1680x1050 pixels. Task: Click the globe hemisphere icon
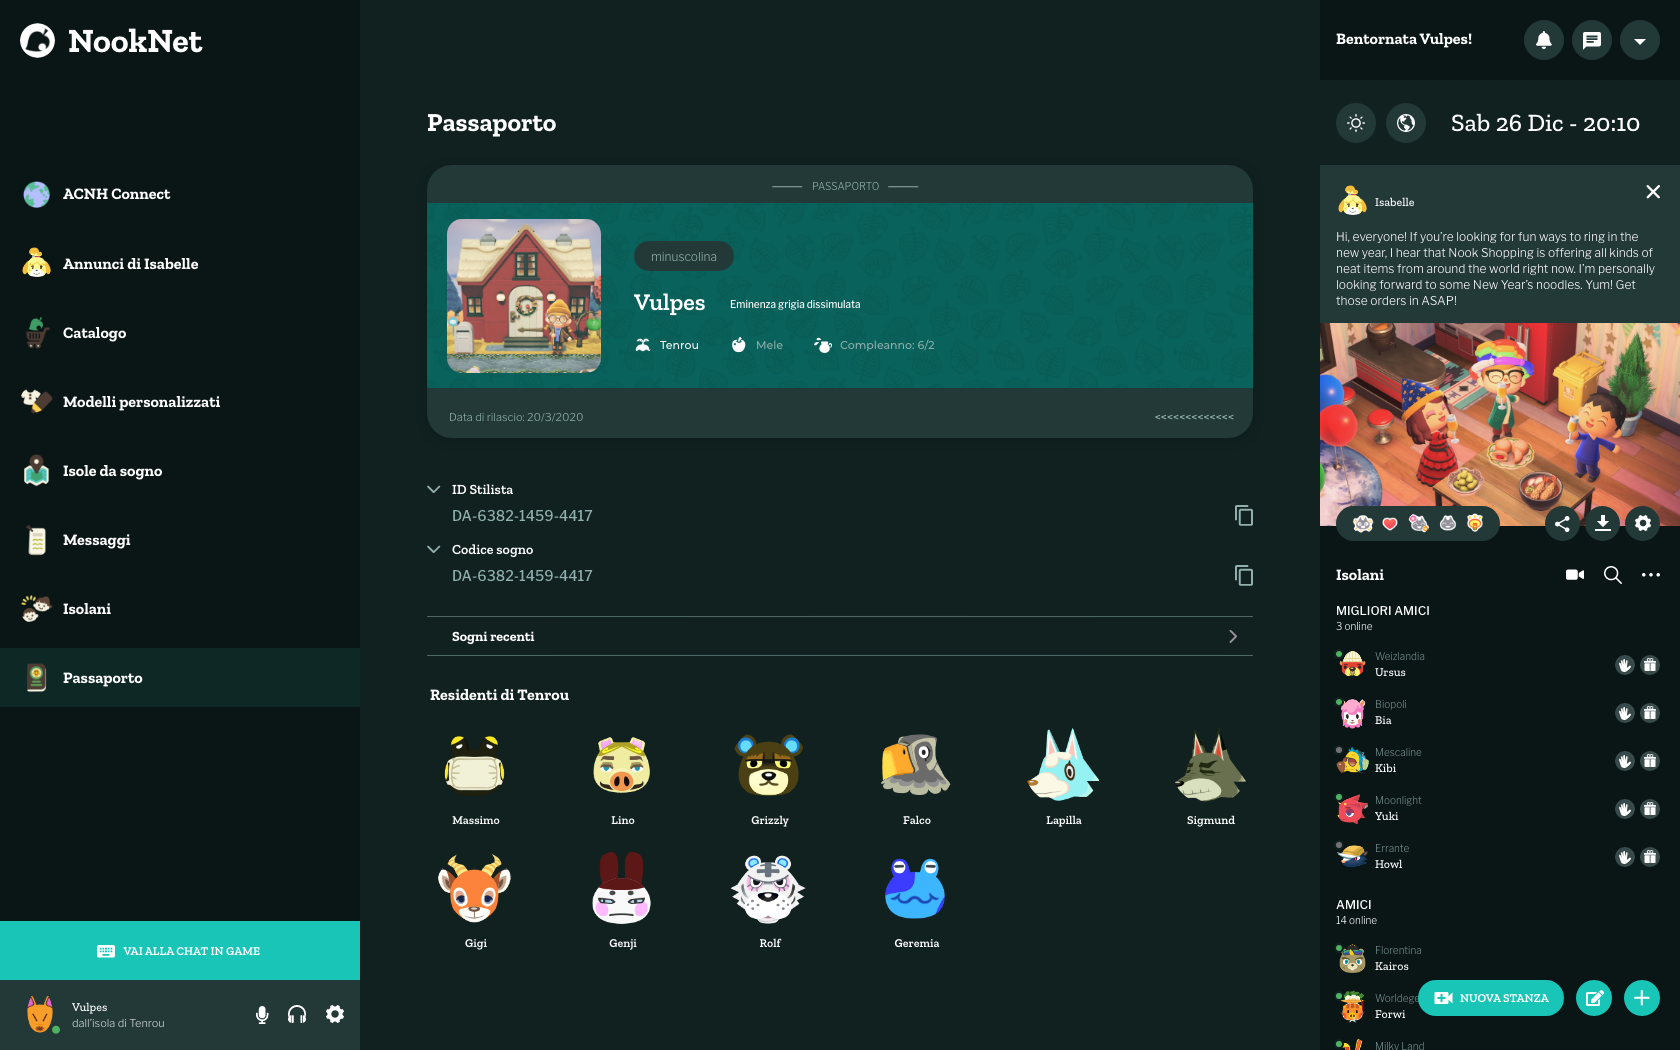click(x=1406, y=123)
